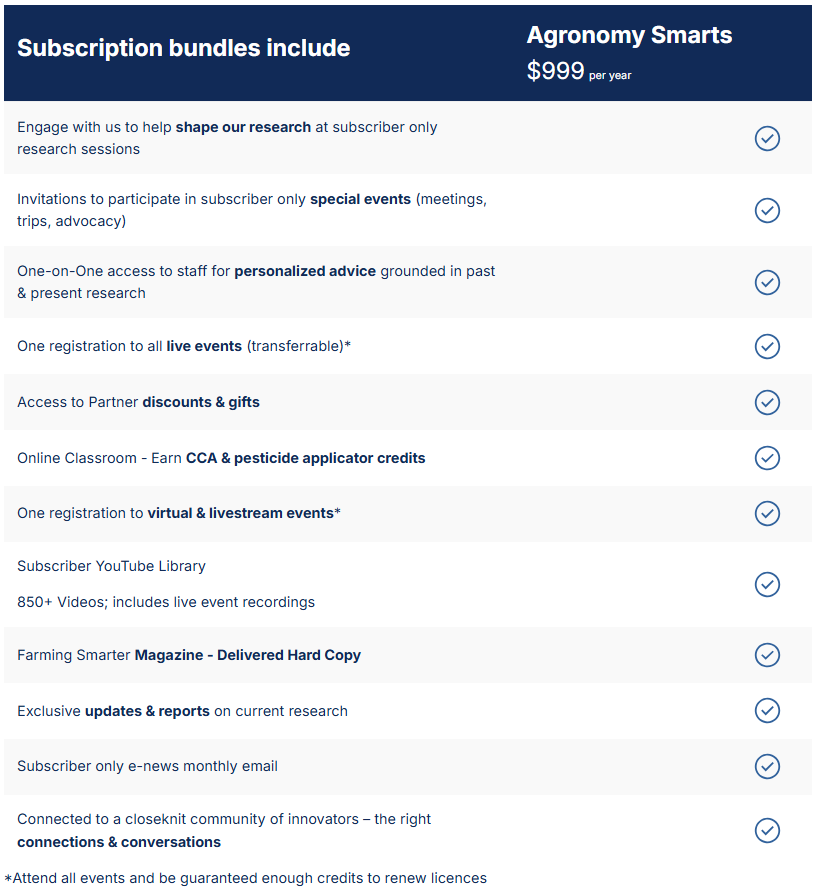Screen dimensions: 816x894
Task: Click the checkmark for connections & conversations row
Action: click(x=767, y=830)
